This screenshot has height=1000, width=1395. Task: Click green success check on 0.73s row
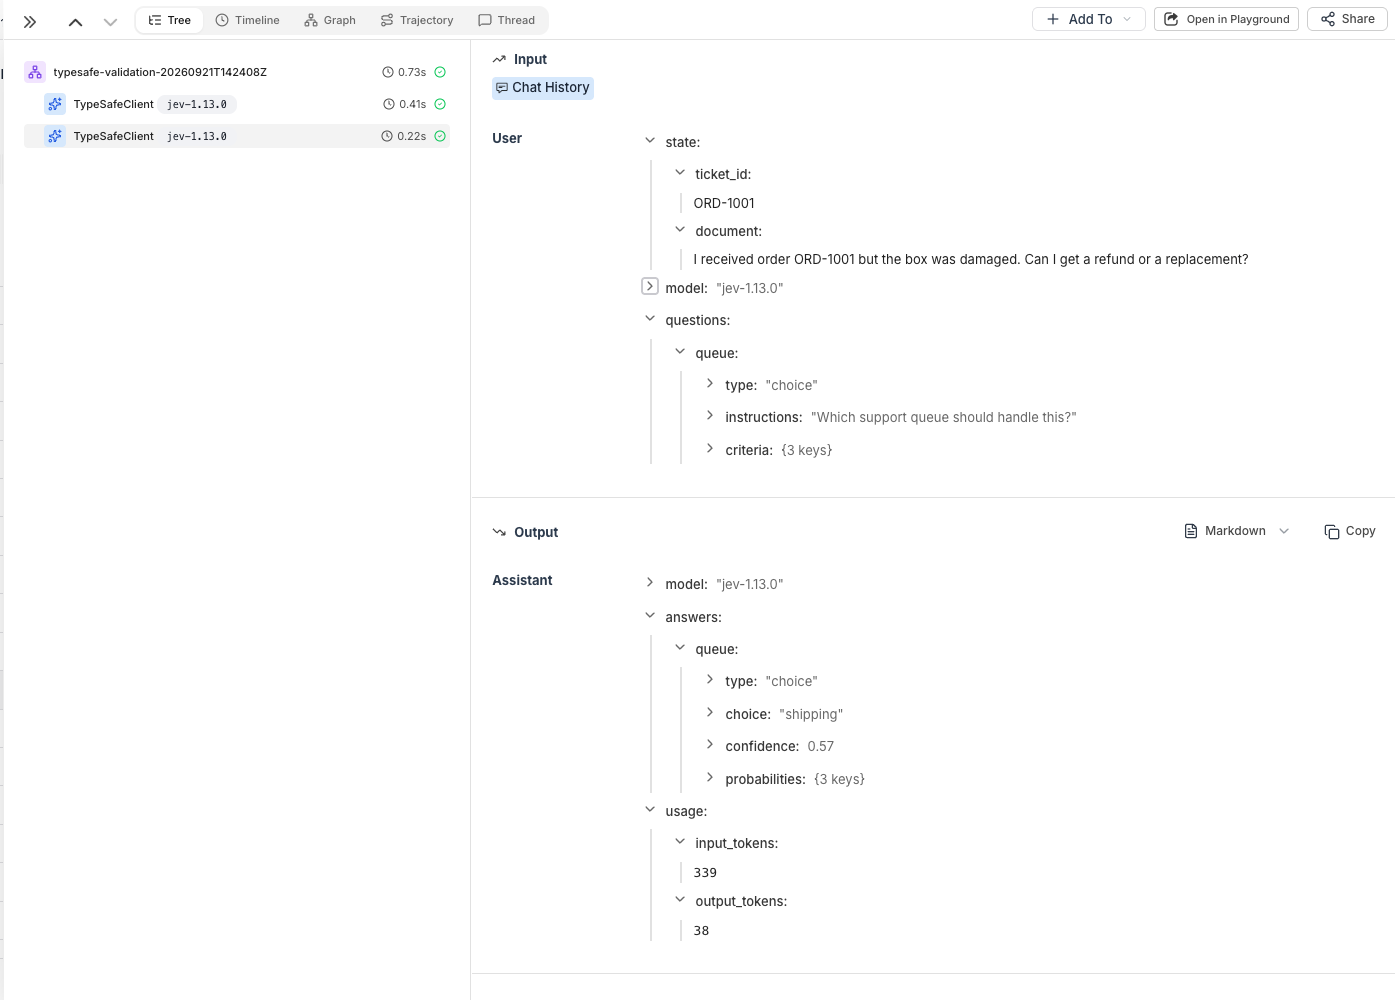440,72
